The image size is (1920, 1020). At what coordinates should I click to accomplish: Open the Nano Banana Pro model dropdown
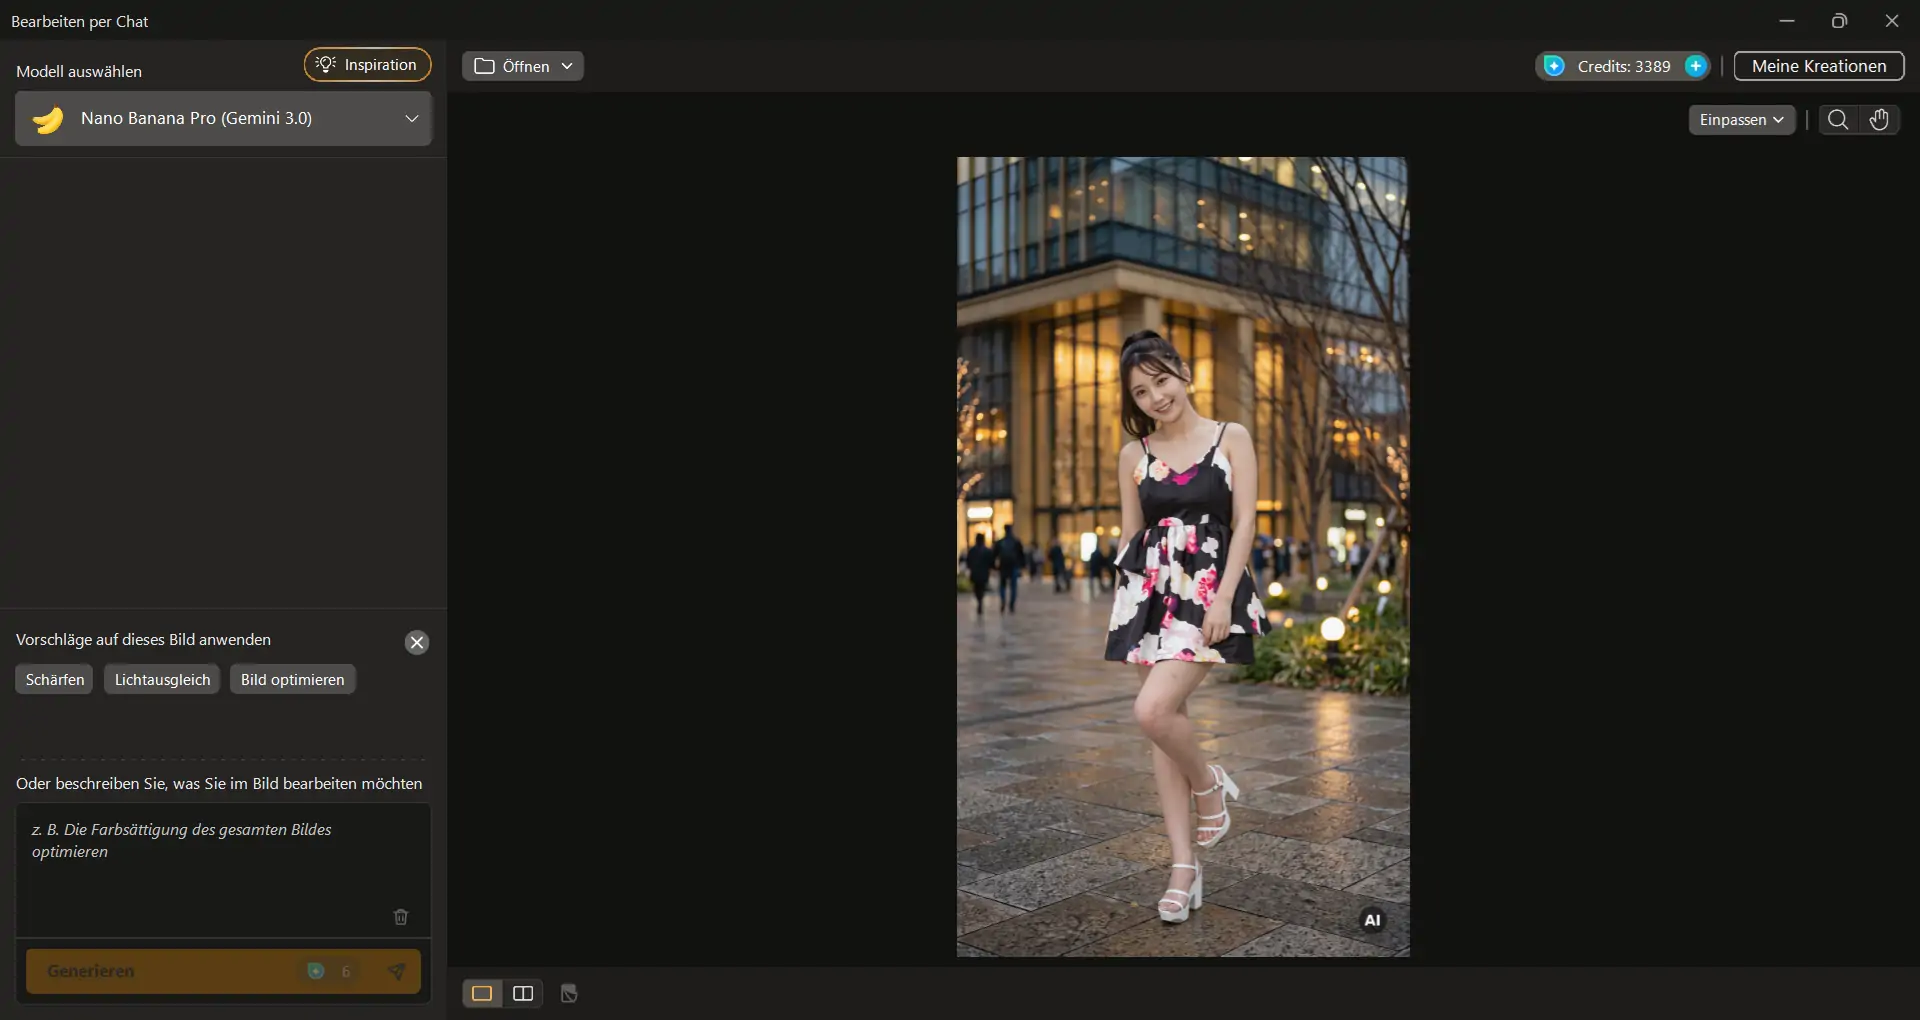point(223,118)
